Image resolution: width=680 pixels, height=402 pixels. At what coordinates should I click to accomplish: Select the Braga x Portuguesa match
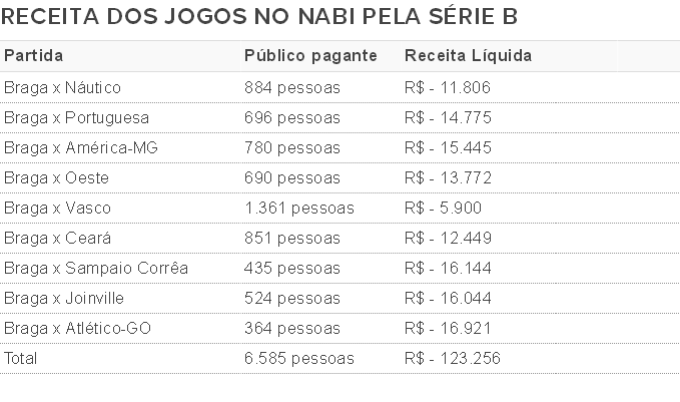tap(76, 118)
